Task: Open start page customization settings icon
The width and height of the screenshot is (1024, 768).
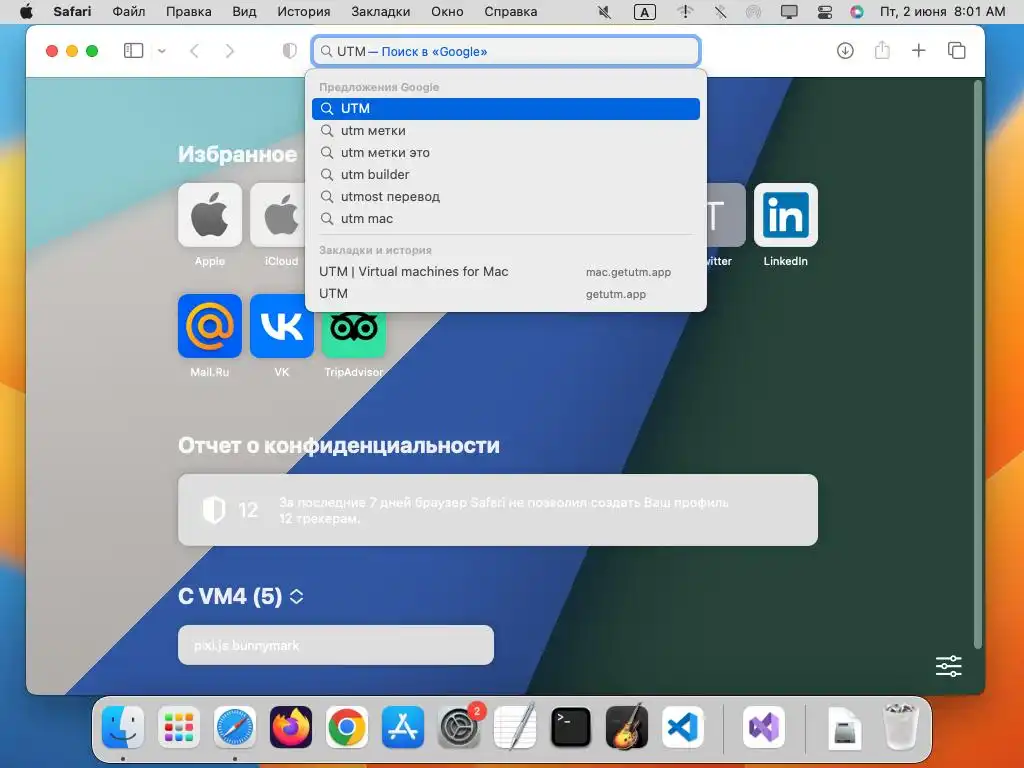Action: pyautogui.click(x=948, y=666)
